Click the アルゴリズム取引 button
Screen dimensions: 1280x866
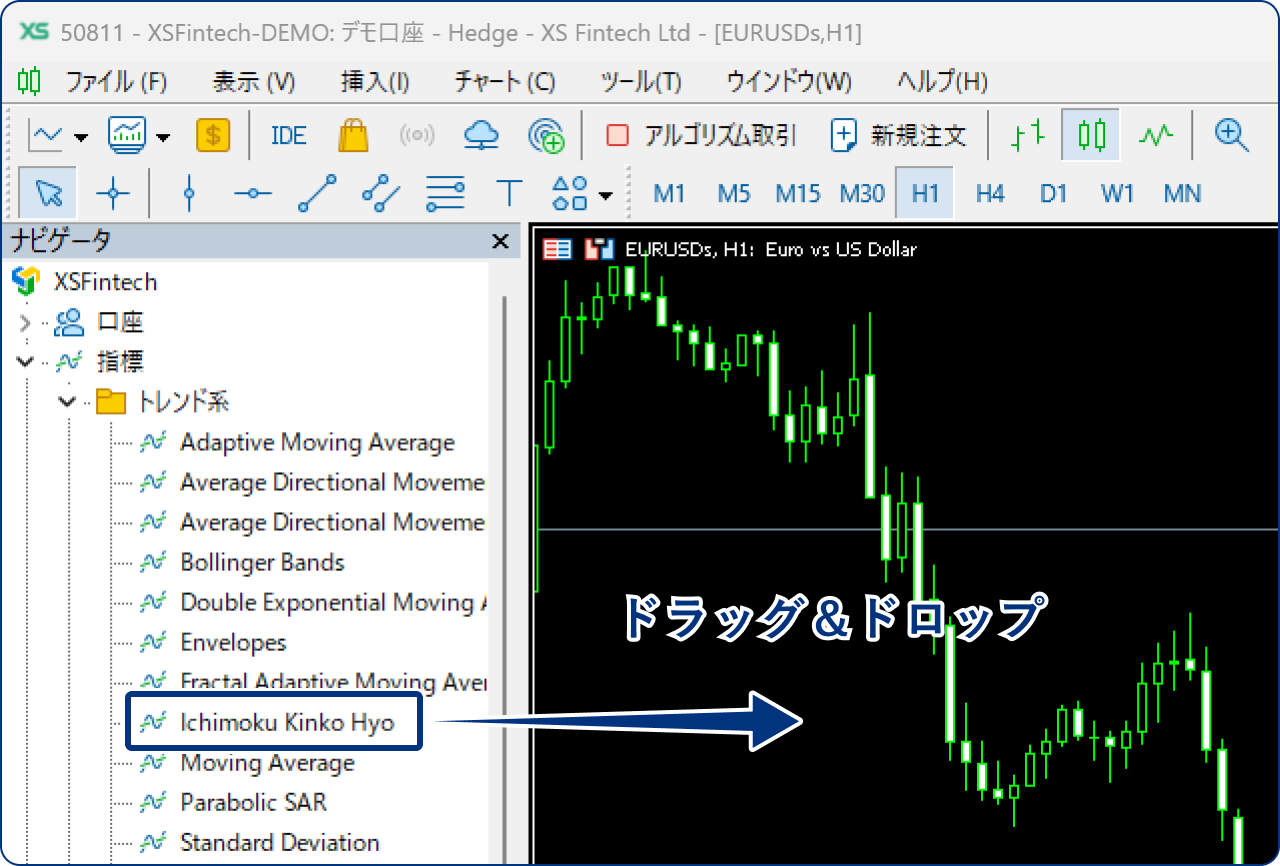coord(701,135)
